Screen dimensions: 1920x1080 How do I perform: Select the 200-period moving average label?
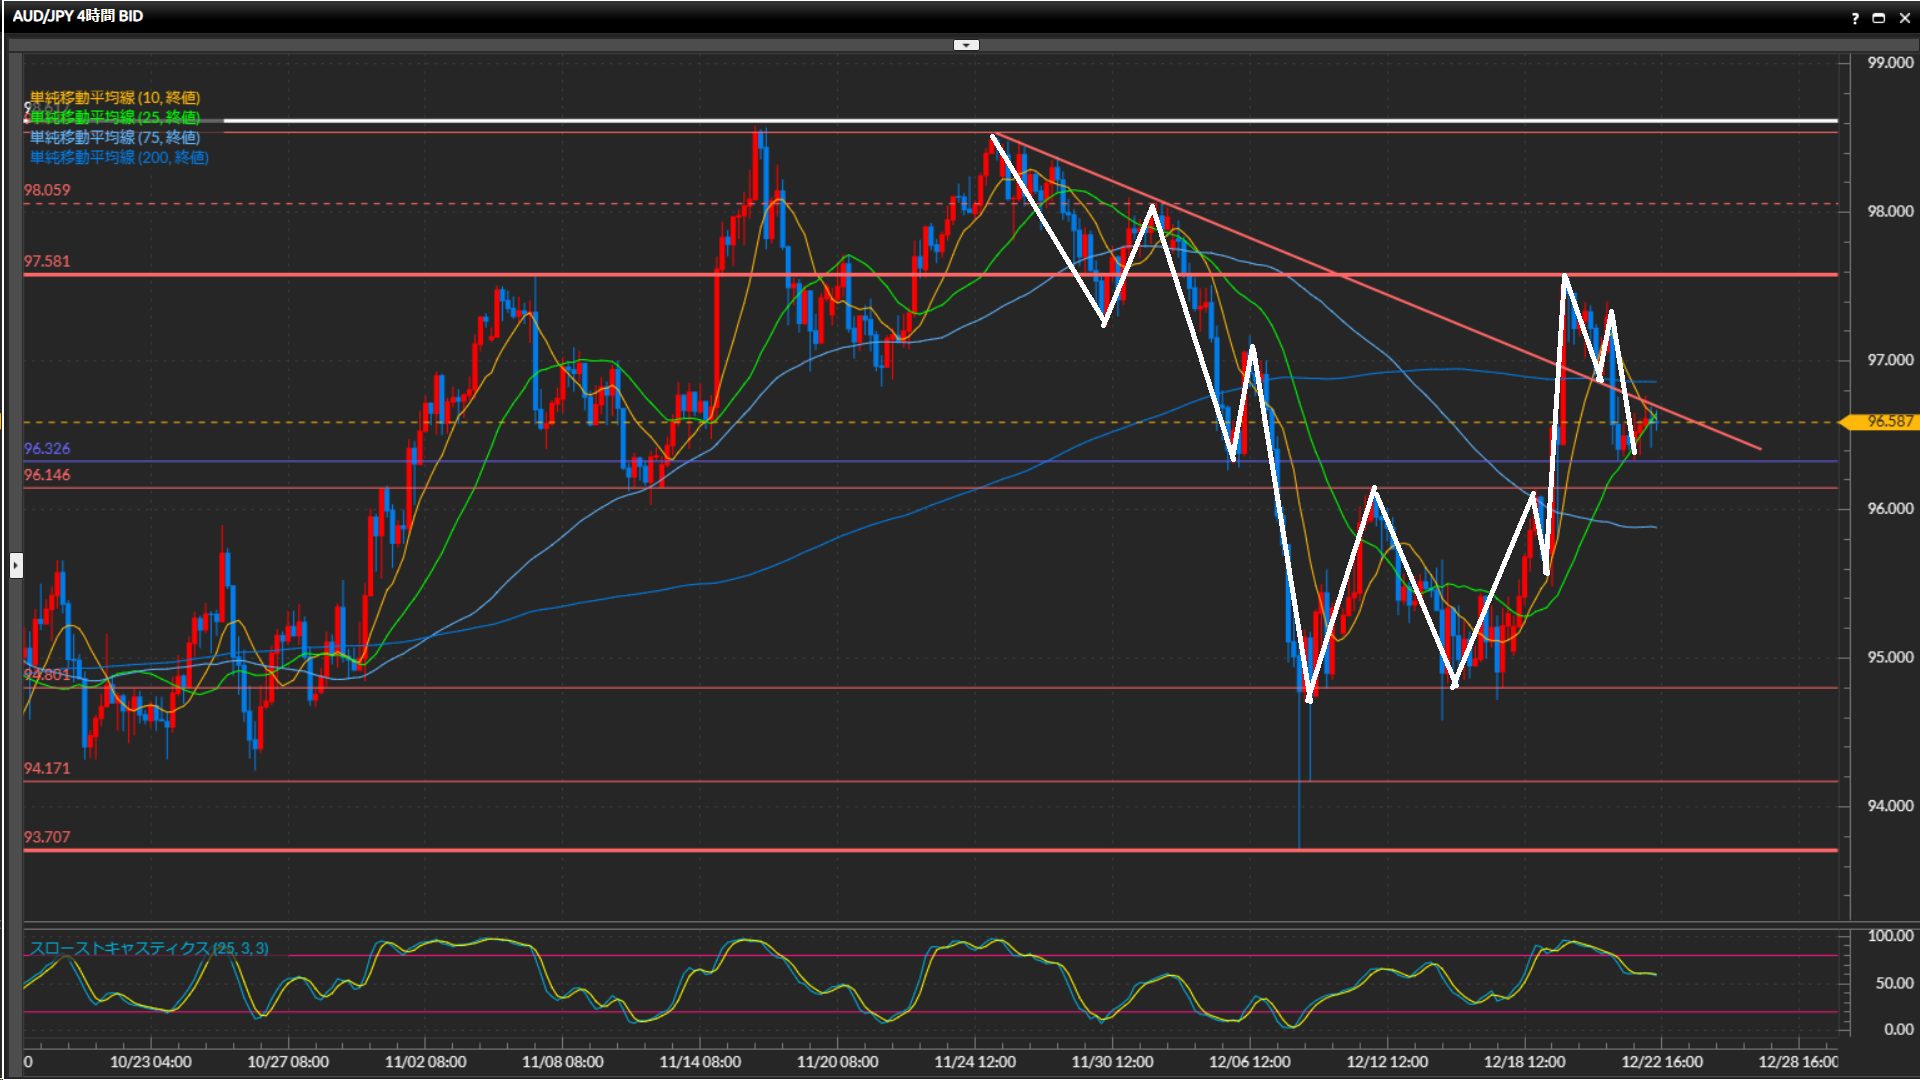(119, 157)
